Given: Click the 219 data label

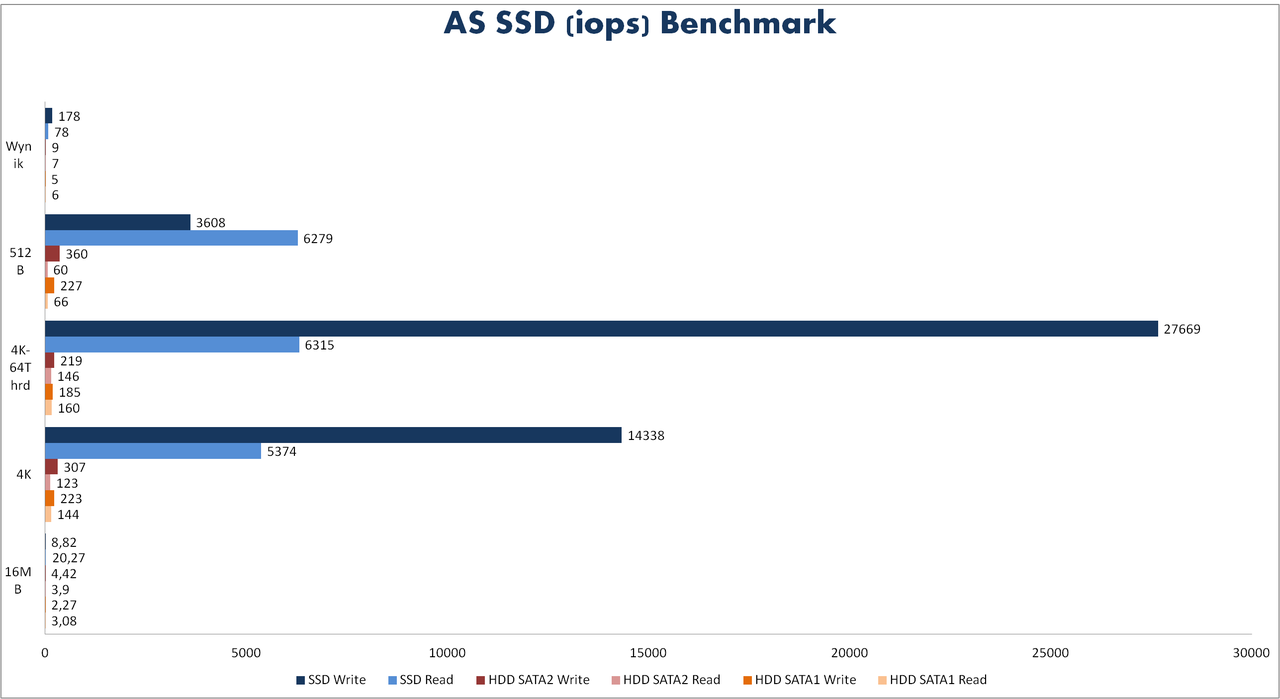Looking at the screenshot, I should (x=71, y=361).
